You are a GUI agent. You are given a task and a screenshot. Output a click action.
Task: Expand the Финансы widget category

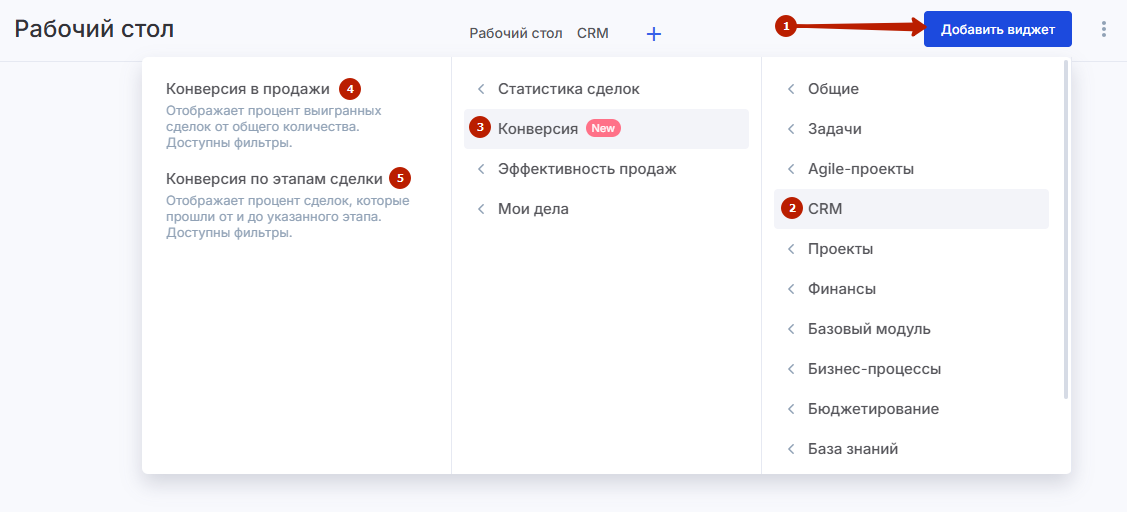pyautogui.click(x=911, y=289)
